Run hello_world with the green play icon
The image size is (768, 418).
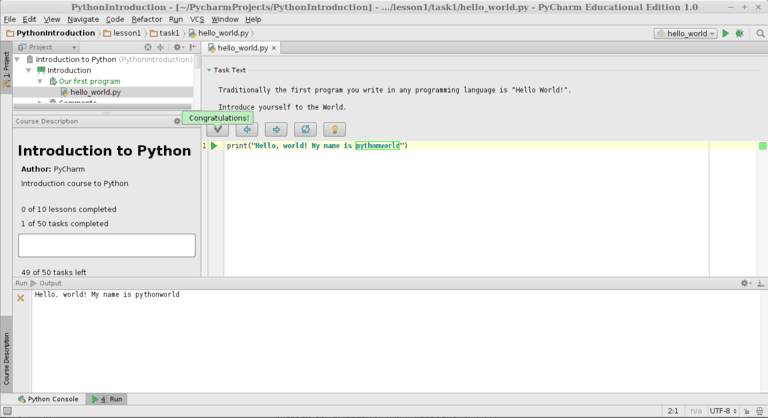point(726,33)
